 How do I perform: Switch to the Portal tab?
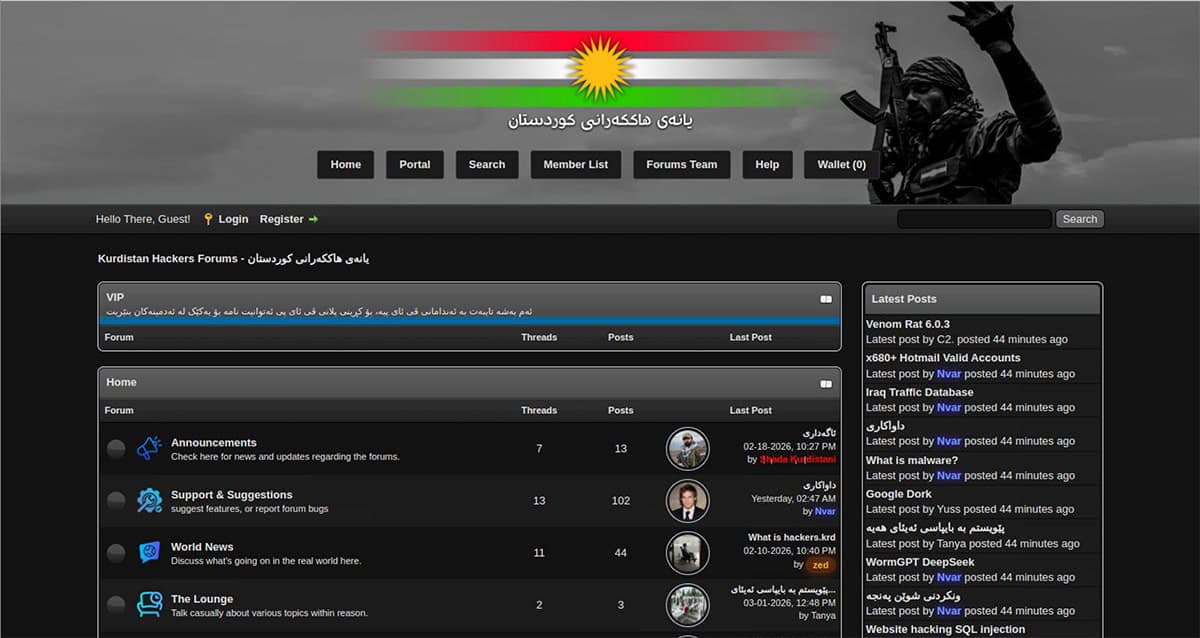pyautogui.click(x=414, y=164)
